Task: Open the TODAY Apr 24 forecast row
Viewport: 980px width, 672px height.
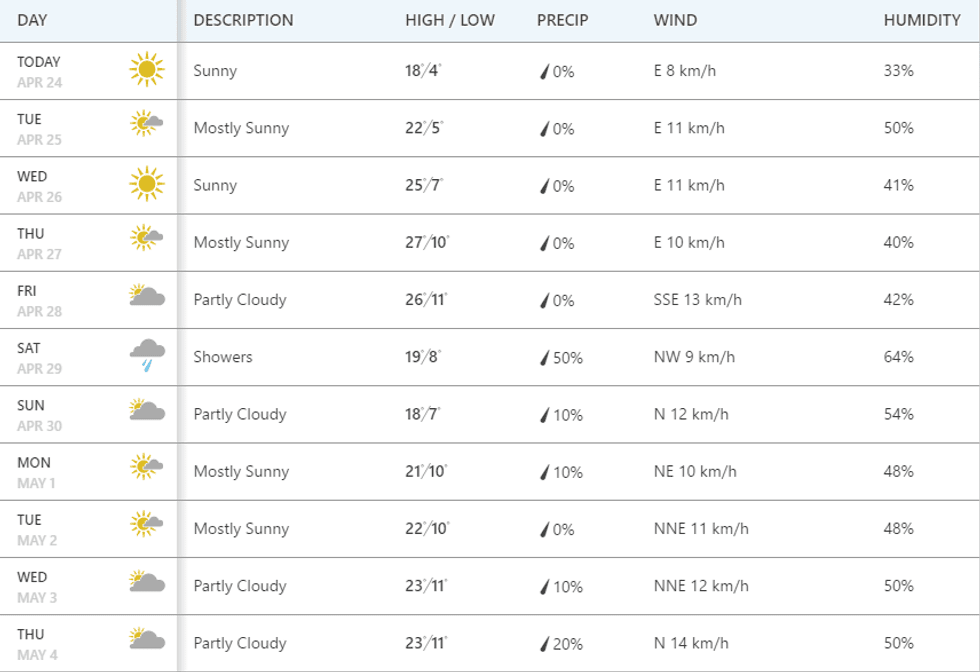Action: [39, 71]
